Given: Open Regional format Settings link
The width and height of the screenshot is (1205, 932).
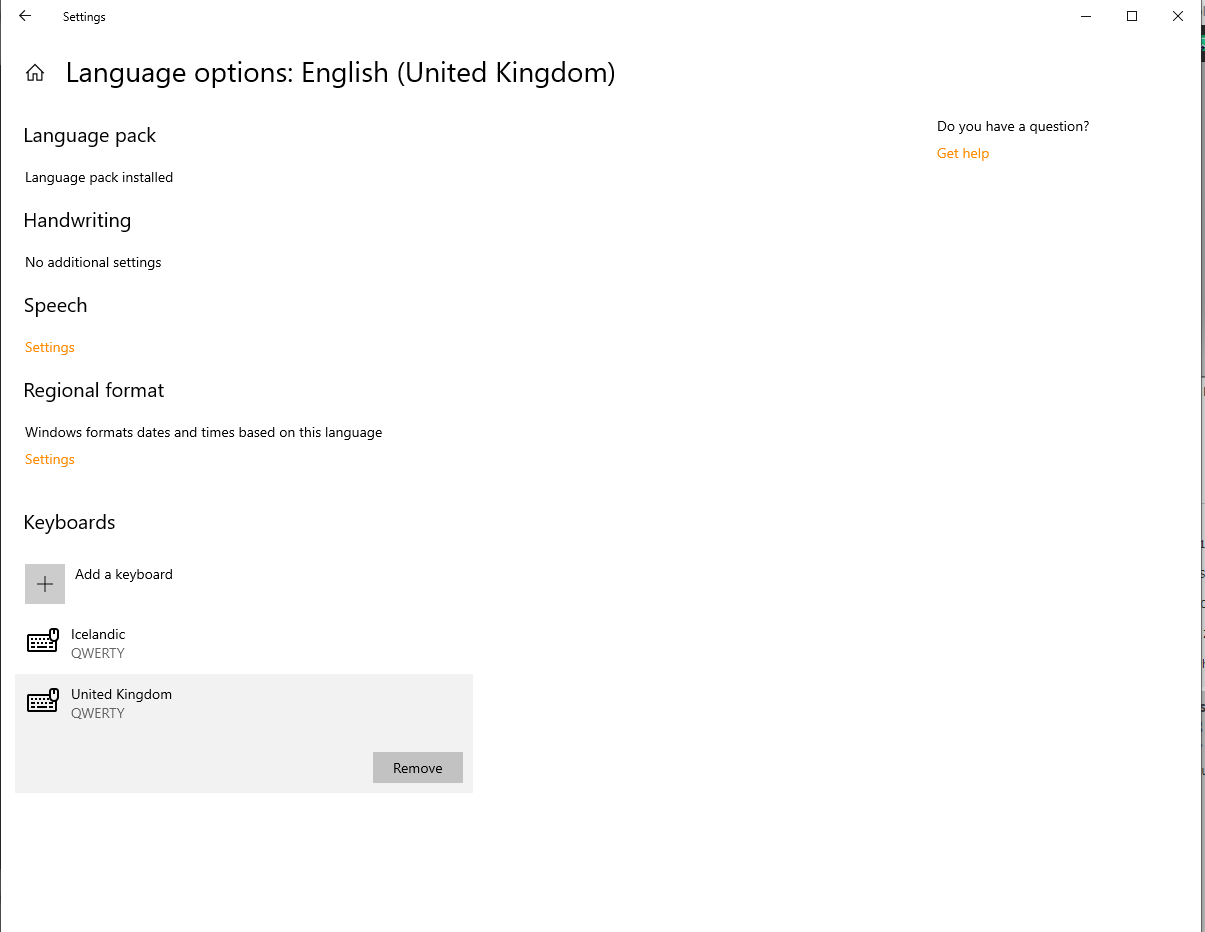Looking at the screenshot, I should [50, 459].
